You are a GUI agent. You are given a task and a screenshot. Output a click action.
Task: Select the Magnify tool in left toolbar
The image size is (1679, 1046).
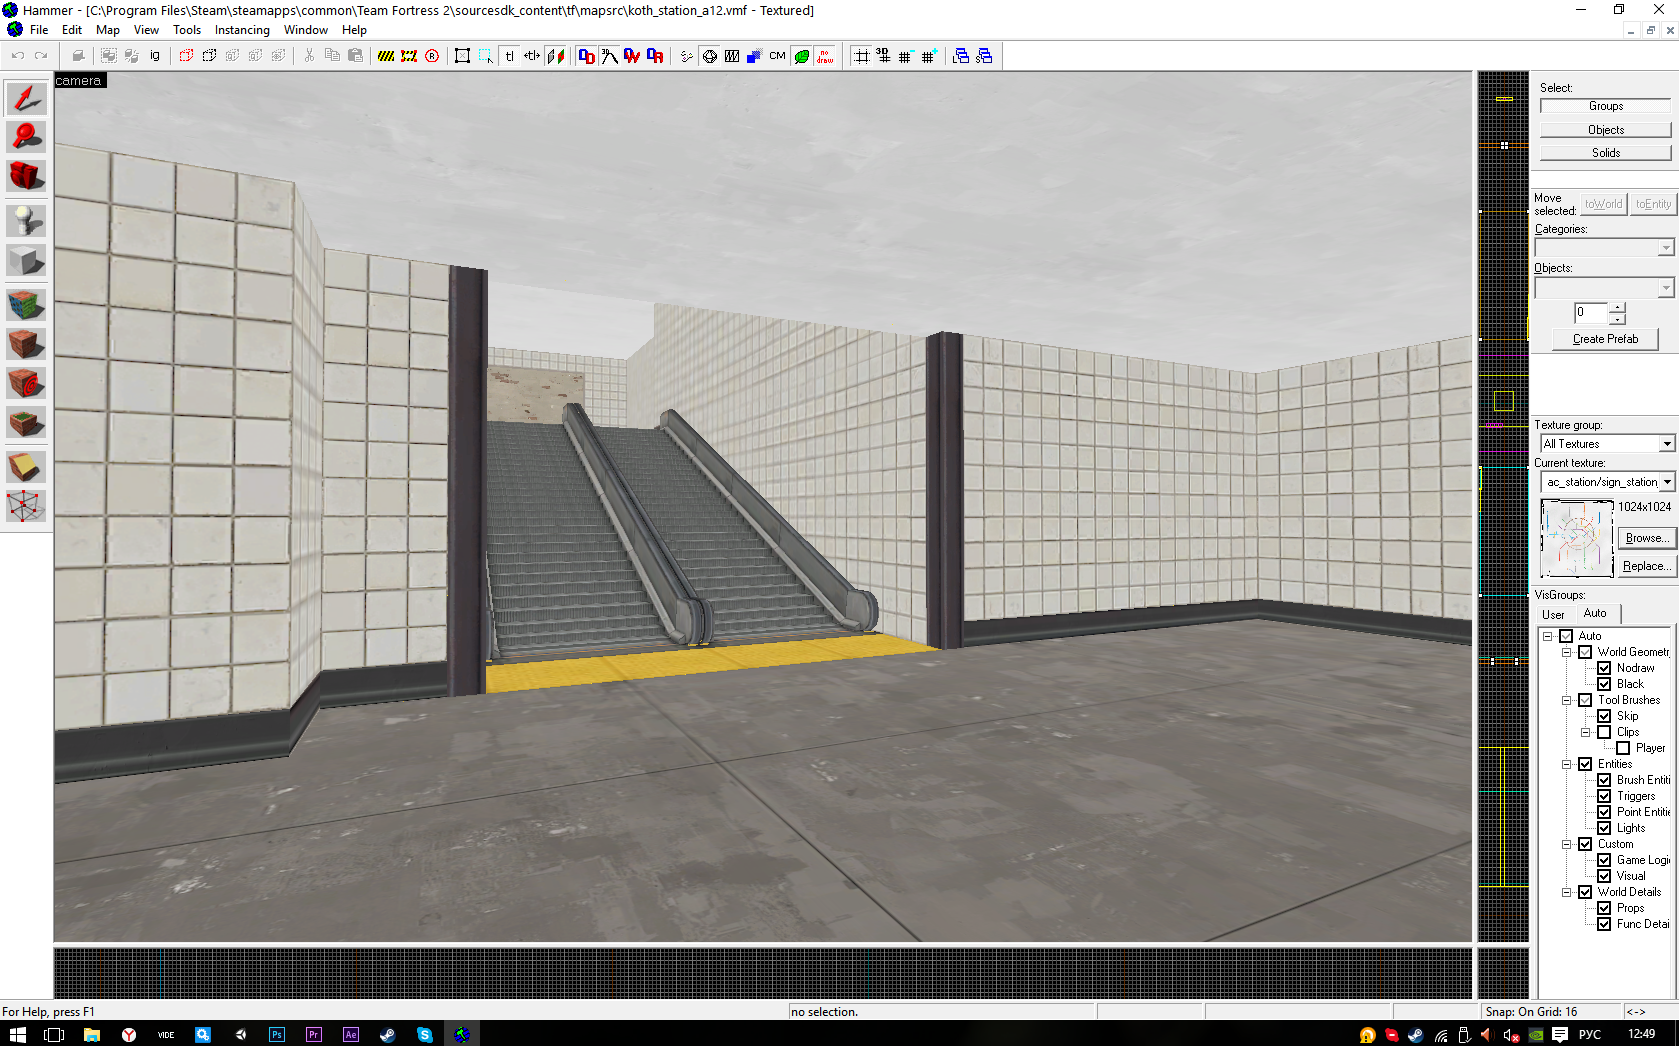coord(26,137)
